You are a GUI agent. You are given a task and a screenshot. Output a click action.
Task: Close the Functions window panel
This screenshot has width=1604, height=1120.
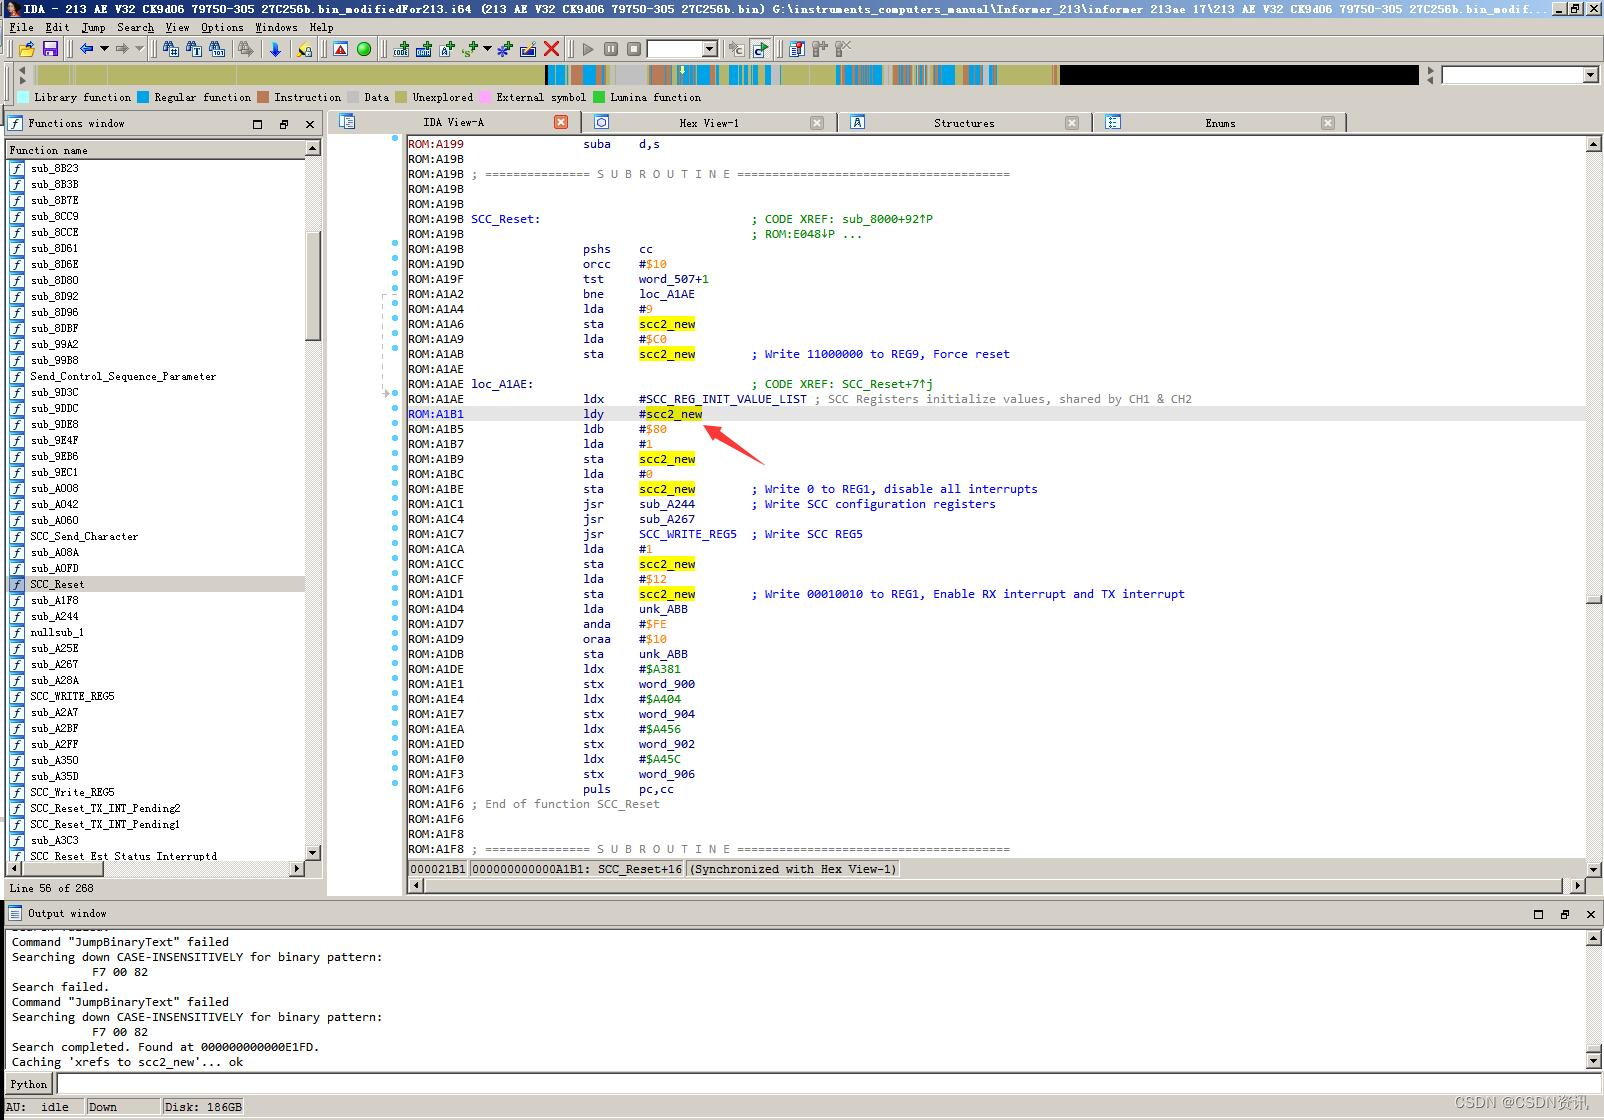(310, 124)
